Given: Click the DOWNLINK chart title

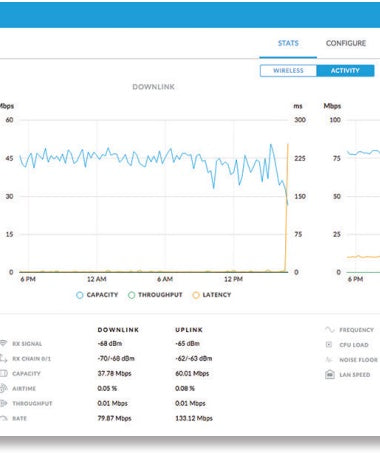Looking at the screenshot, I should click(153, 87).
